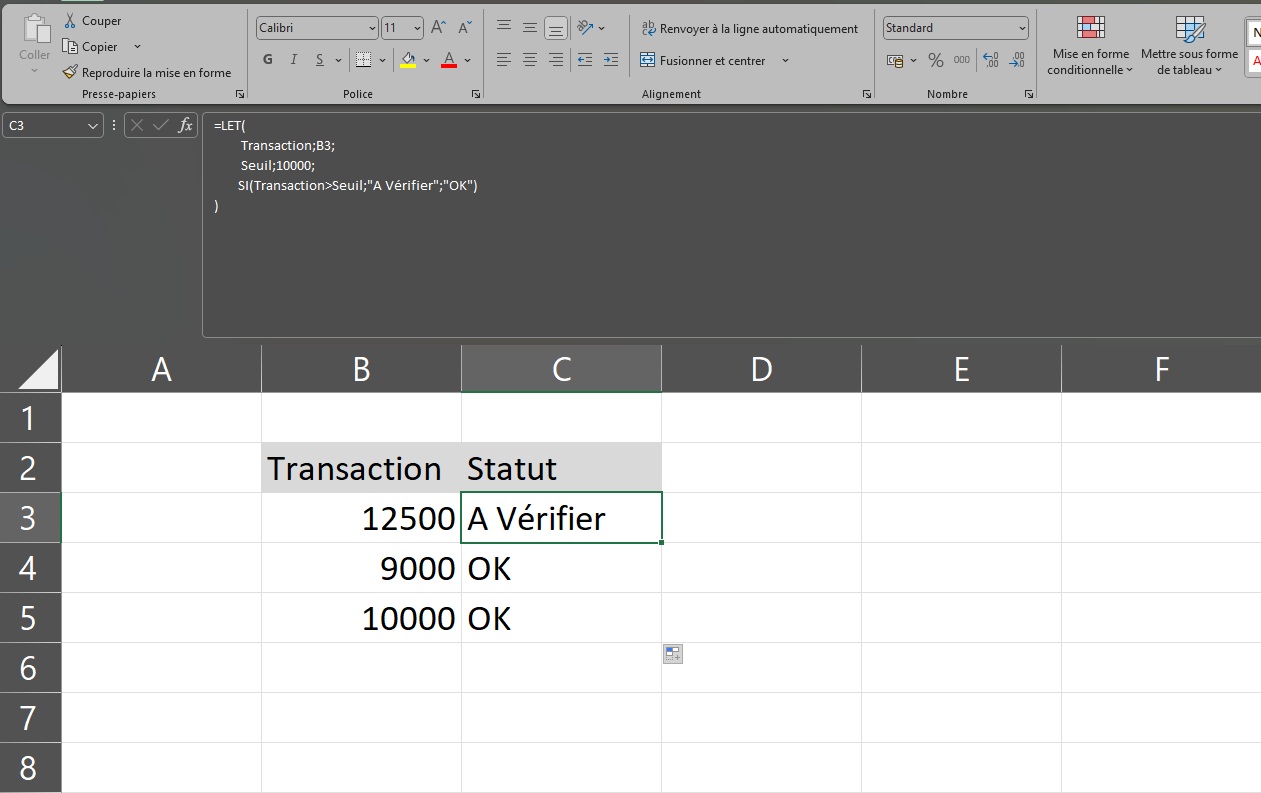
Task: Apply the red font color A
Action: click(x=449, y=60)
